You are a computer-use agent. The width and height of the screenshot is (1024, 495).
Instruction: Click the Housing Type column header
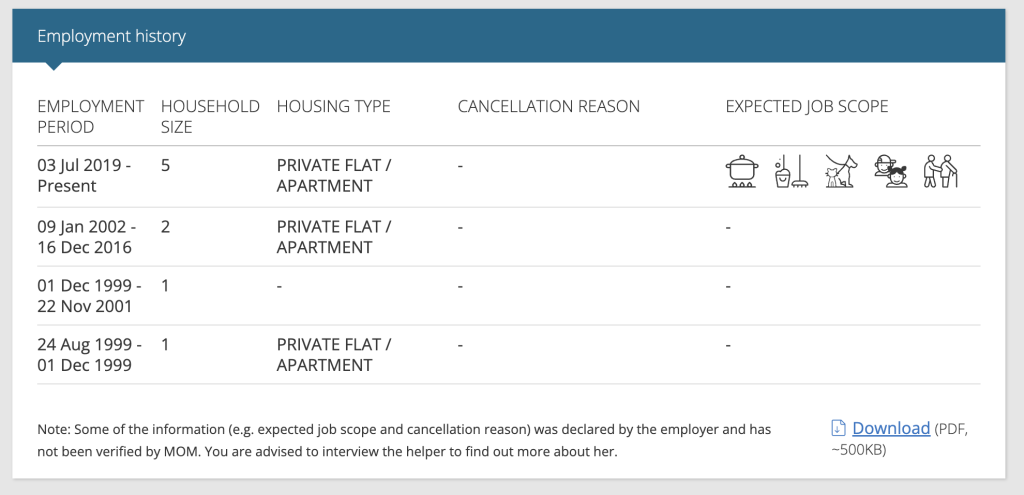click(x=333, y=106)
